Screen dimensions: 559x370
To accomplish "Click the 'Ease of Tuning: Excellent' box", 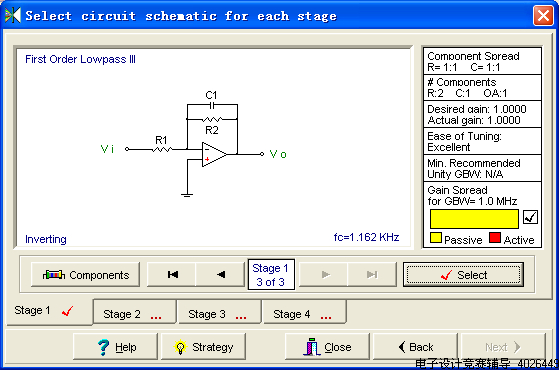I will (482, 142).
